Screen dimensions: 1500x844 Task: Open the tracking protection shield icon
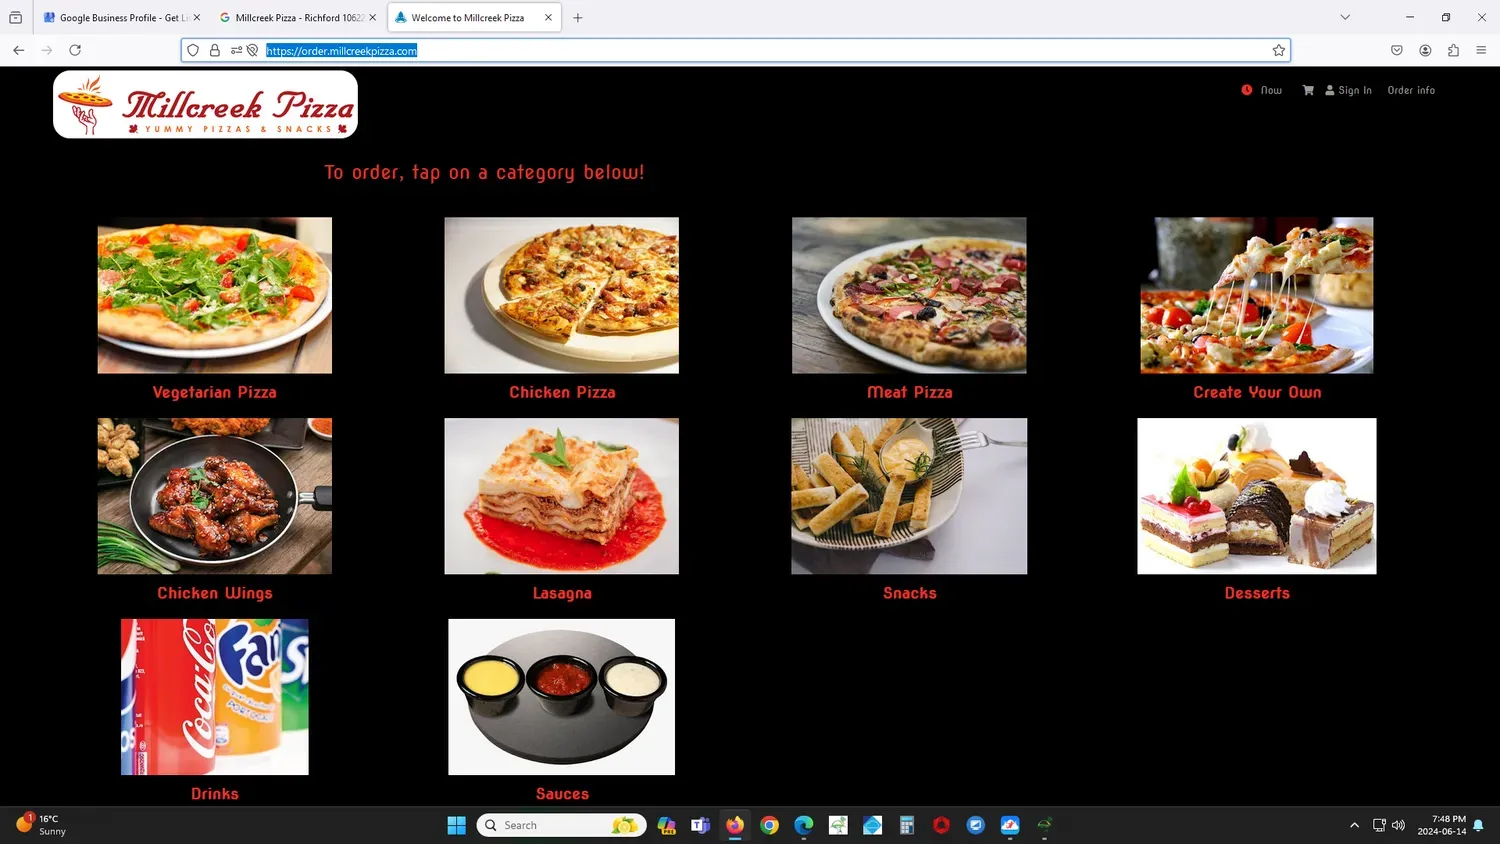pyautogui.click(x=193, y=50)
